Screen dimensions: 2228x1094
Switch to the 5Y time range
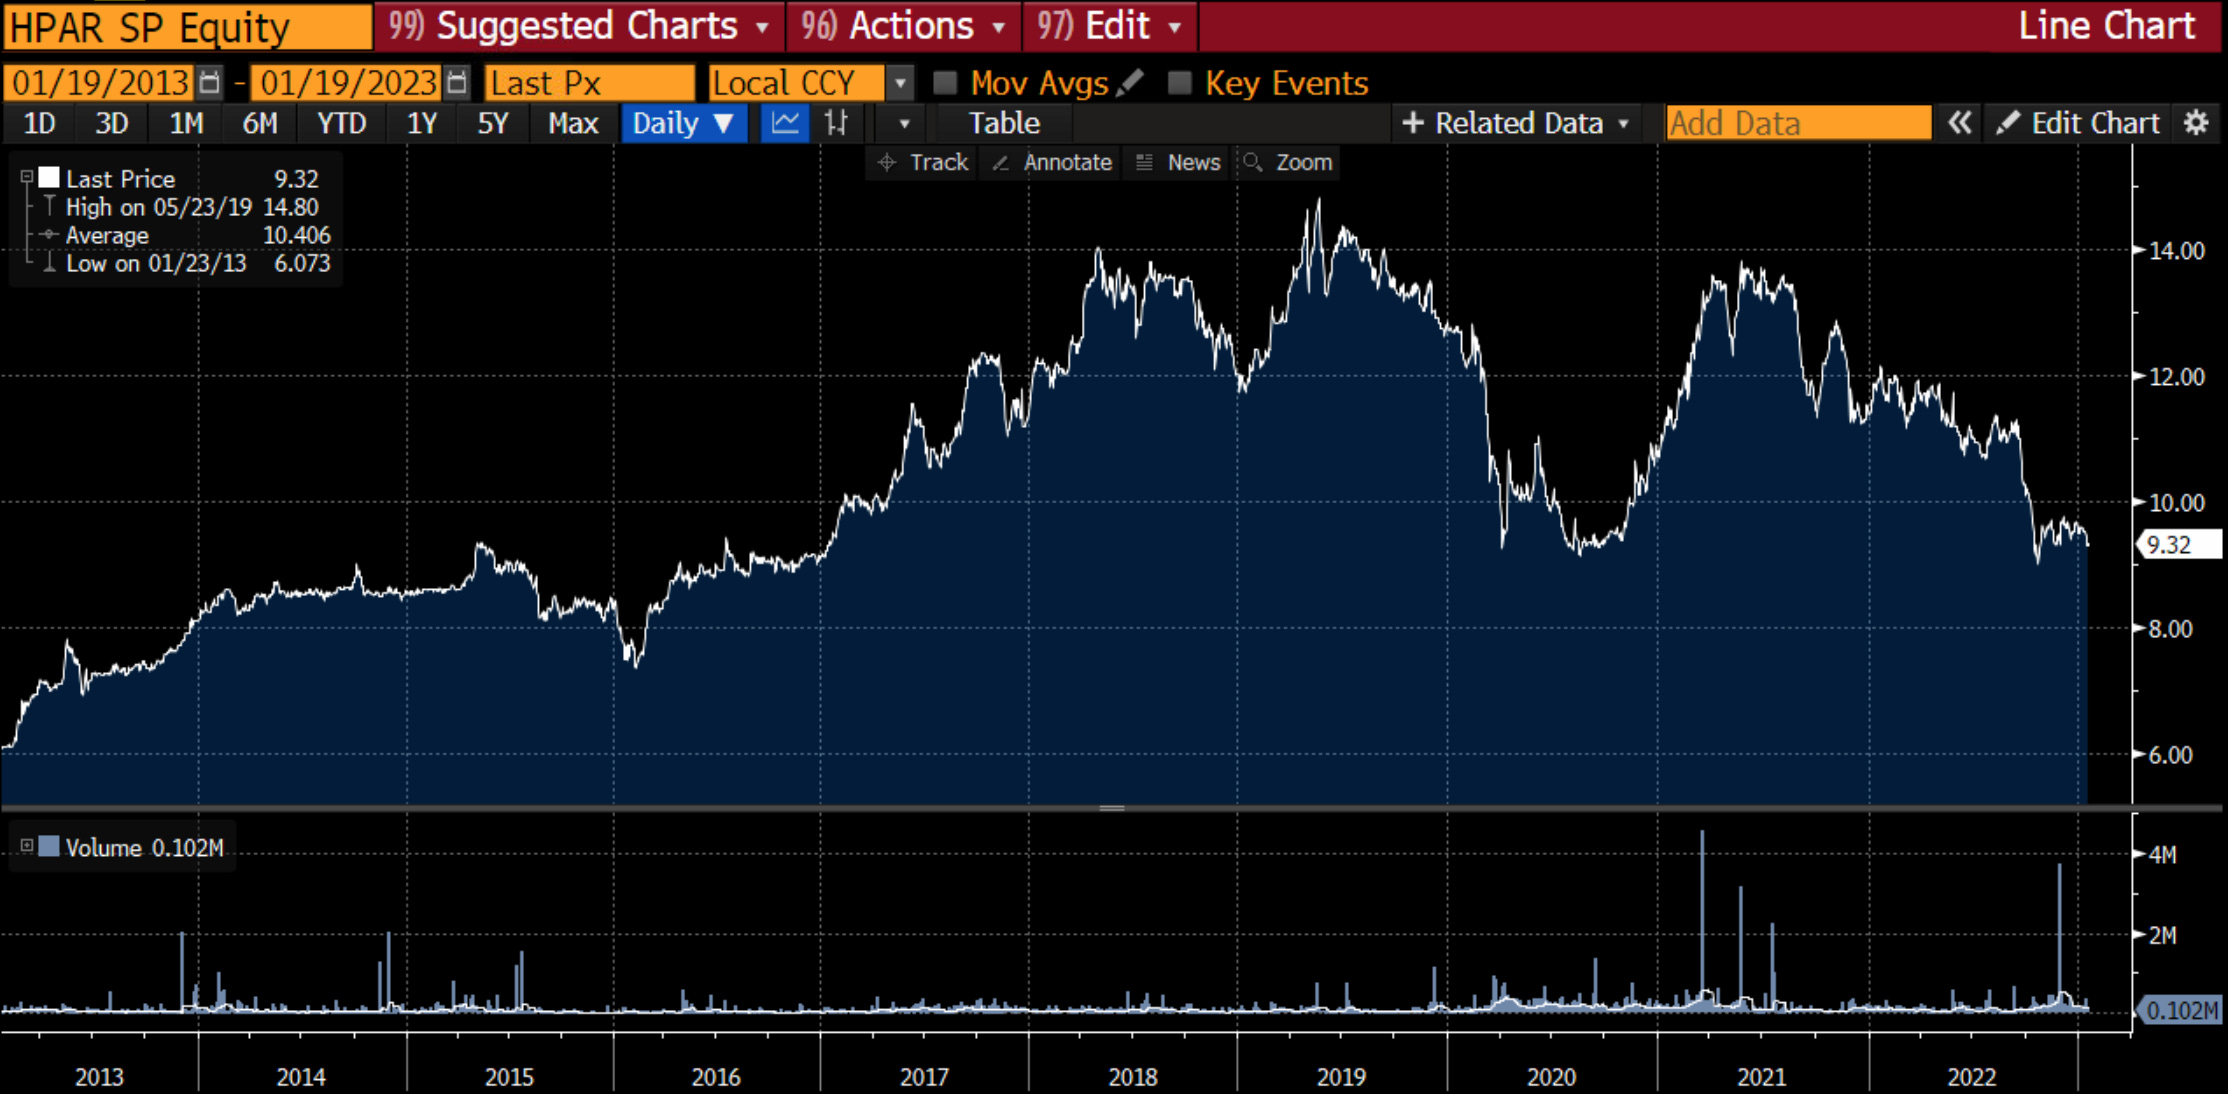(492, 123)
